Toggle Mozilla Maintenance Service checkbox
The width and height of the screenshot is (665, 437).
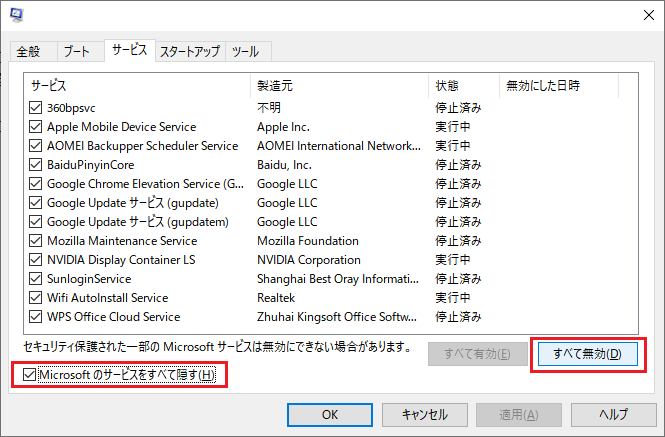36,241
